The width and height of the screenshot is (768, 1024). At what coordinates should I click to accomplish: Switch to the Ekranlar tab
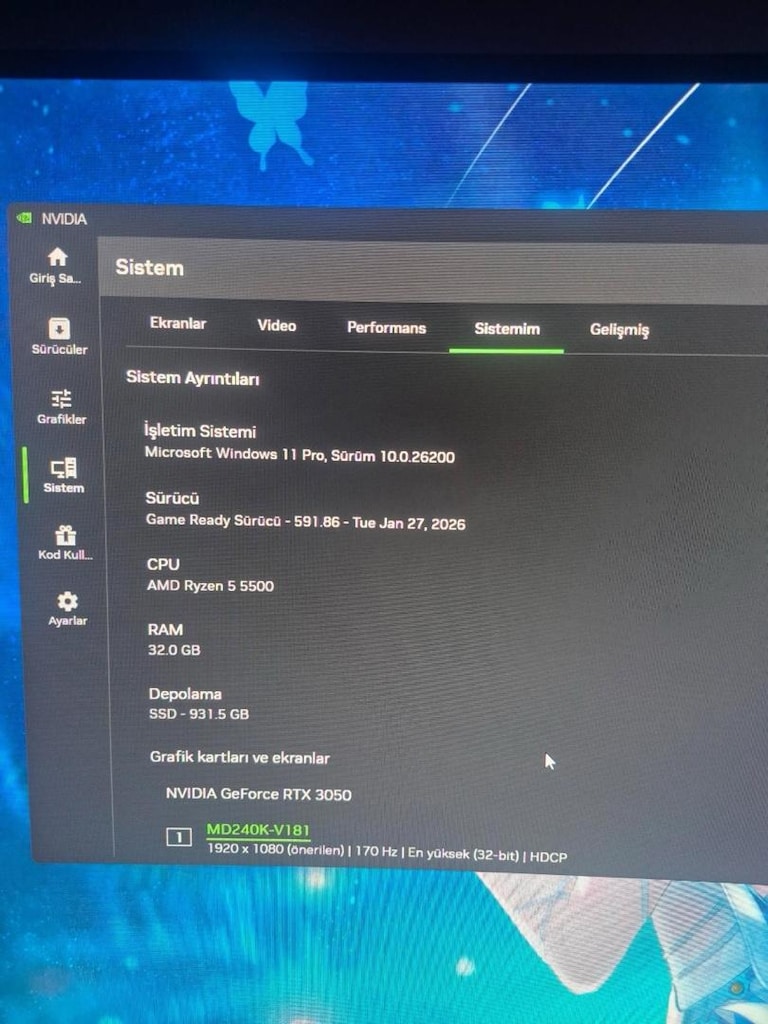[x=178, y=323]
